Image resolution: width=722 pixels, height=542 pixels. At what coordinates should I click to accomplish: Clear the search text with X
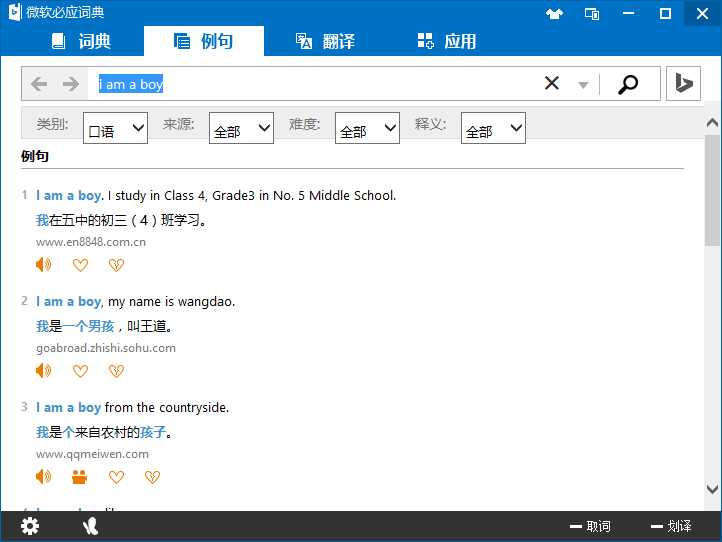point(552,83)
